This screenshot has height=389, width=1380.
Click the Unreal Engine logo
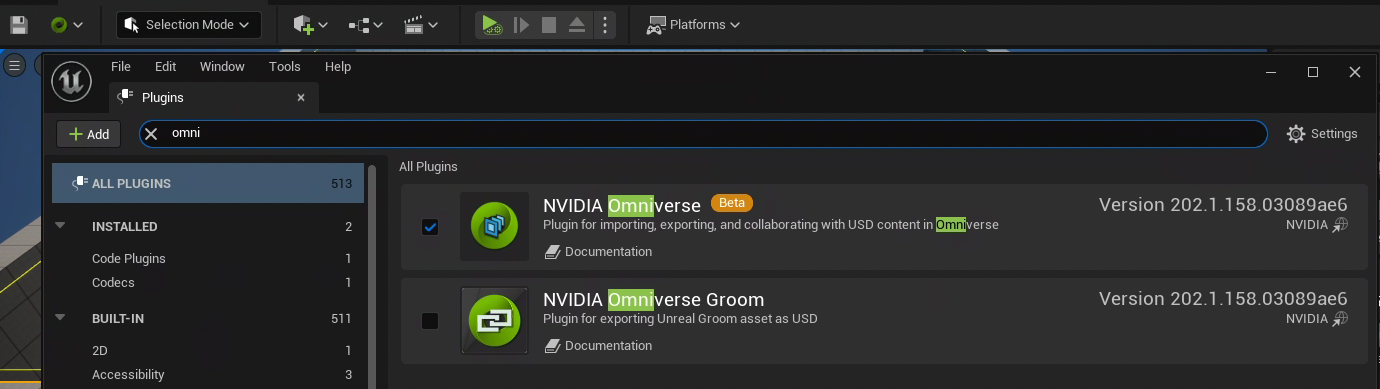coord(72,81)
